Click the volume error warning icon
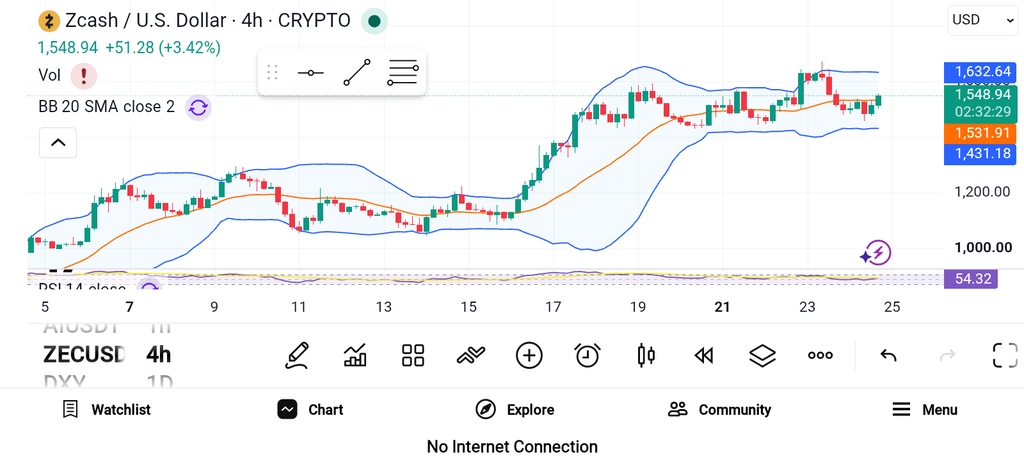Screen dimensions: 1024x461 (84, 76)
